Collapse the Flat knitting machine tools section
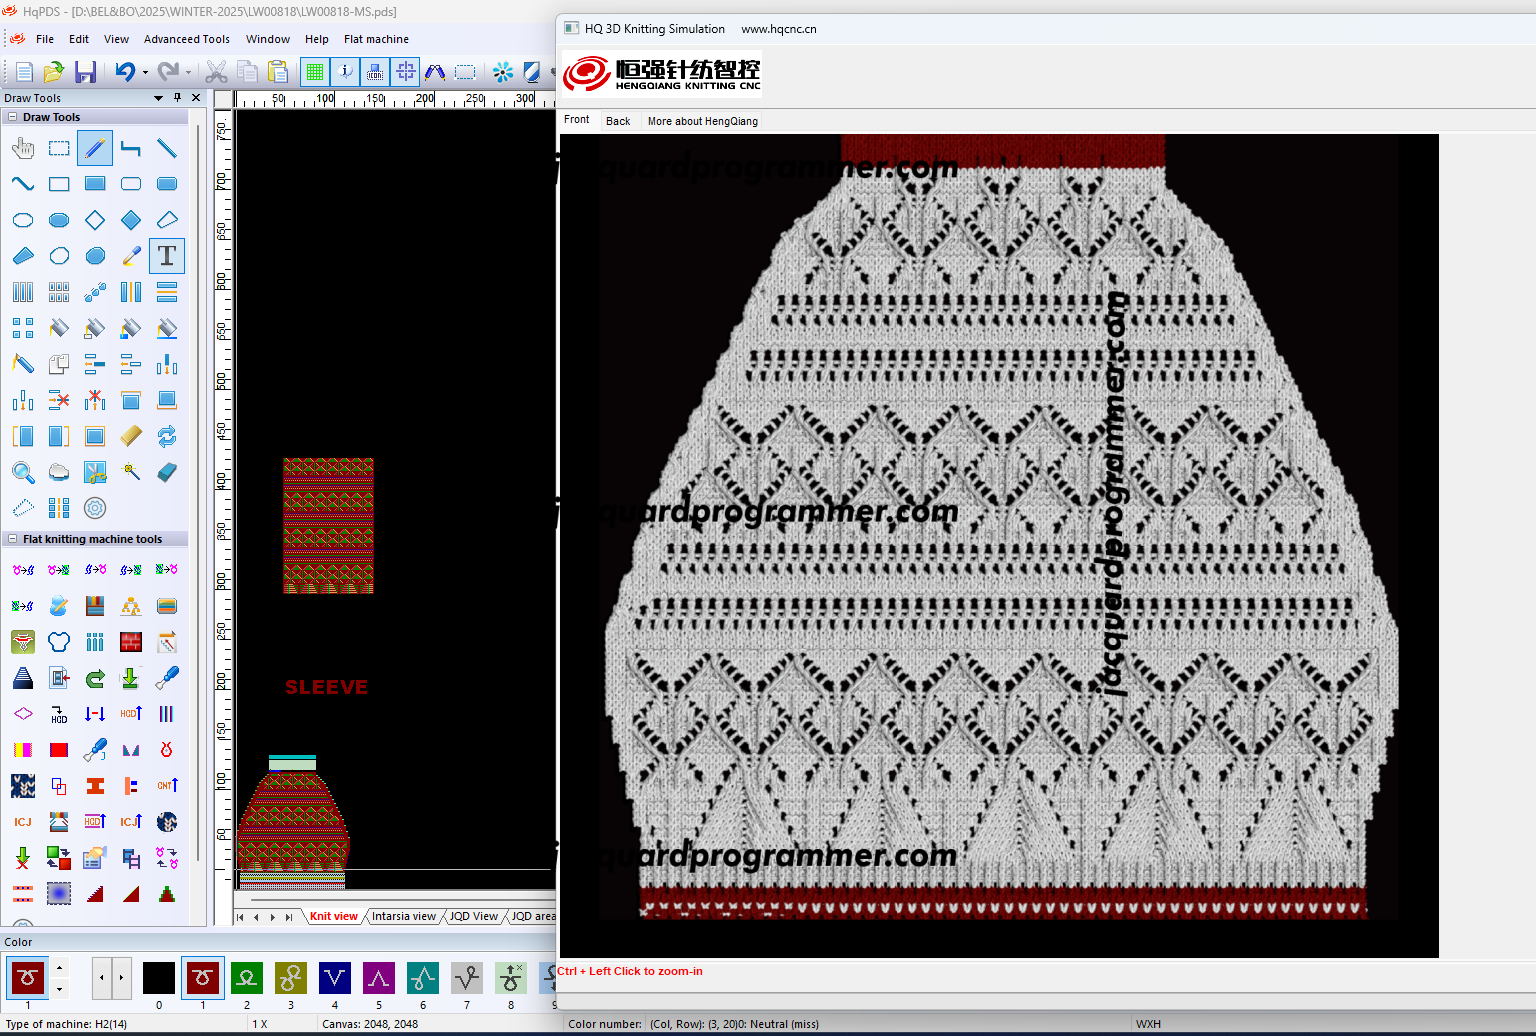Screen dimensions: 1536x1036 pyautogui.click(x=13, y=539)
